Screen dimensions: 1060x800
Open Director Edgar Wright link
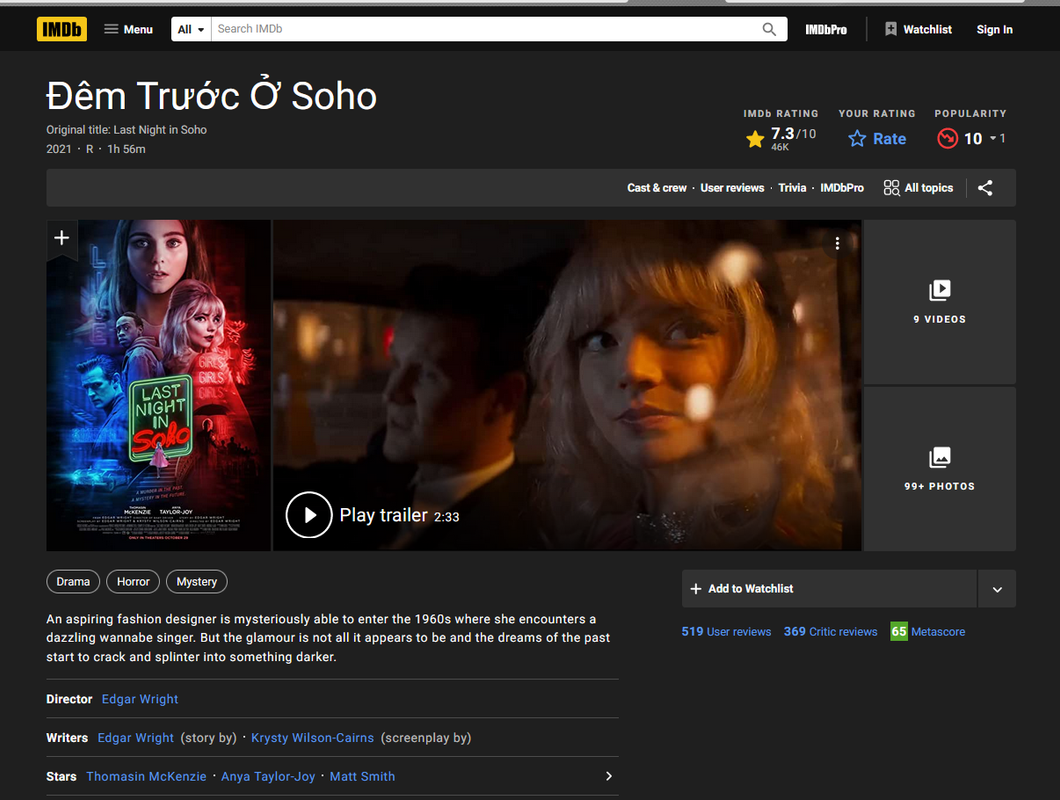140,699
